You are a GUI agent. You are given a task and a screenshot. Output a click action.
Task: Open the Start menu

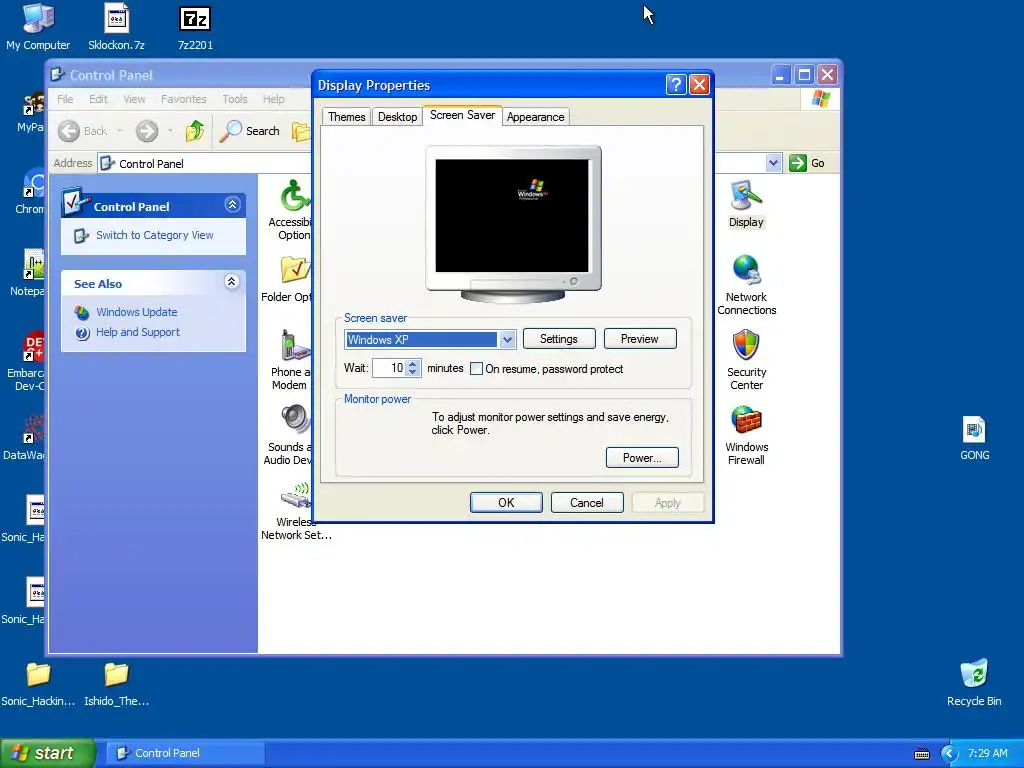tap(47, 754)
